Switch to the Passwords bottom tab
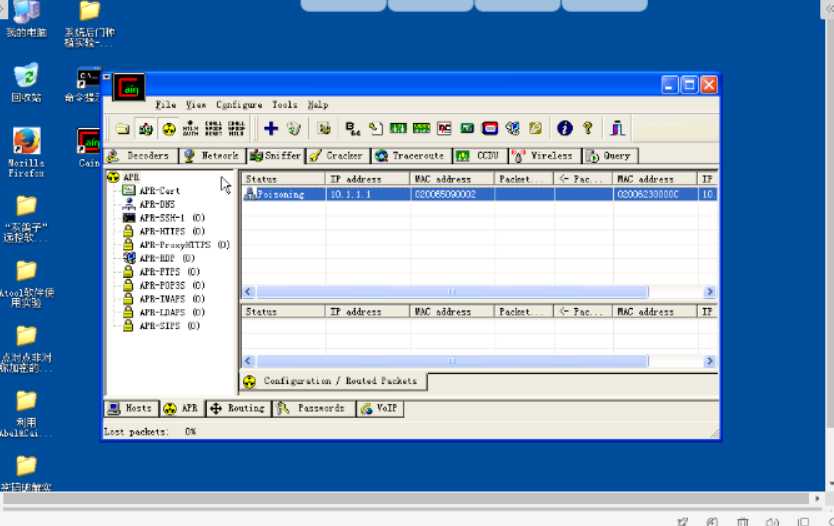The height and width of the screenshot is (526, 834). coord(313,408)
